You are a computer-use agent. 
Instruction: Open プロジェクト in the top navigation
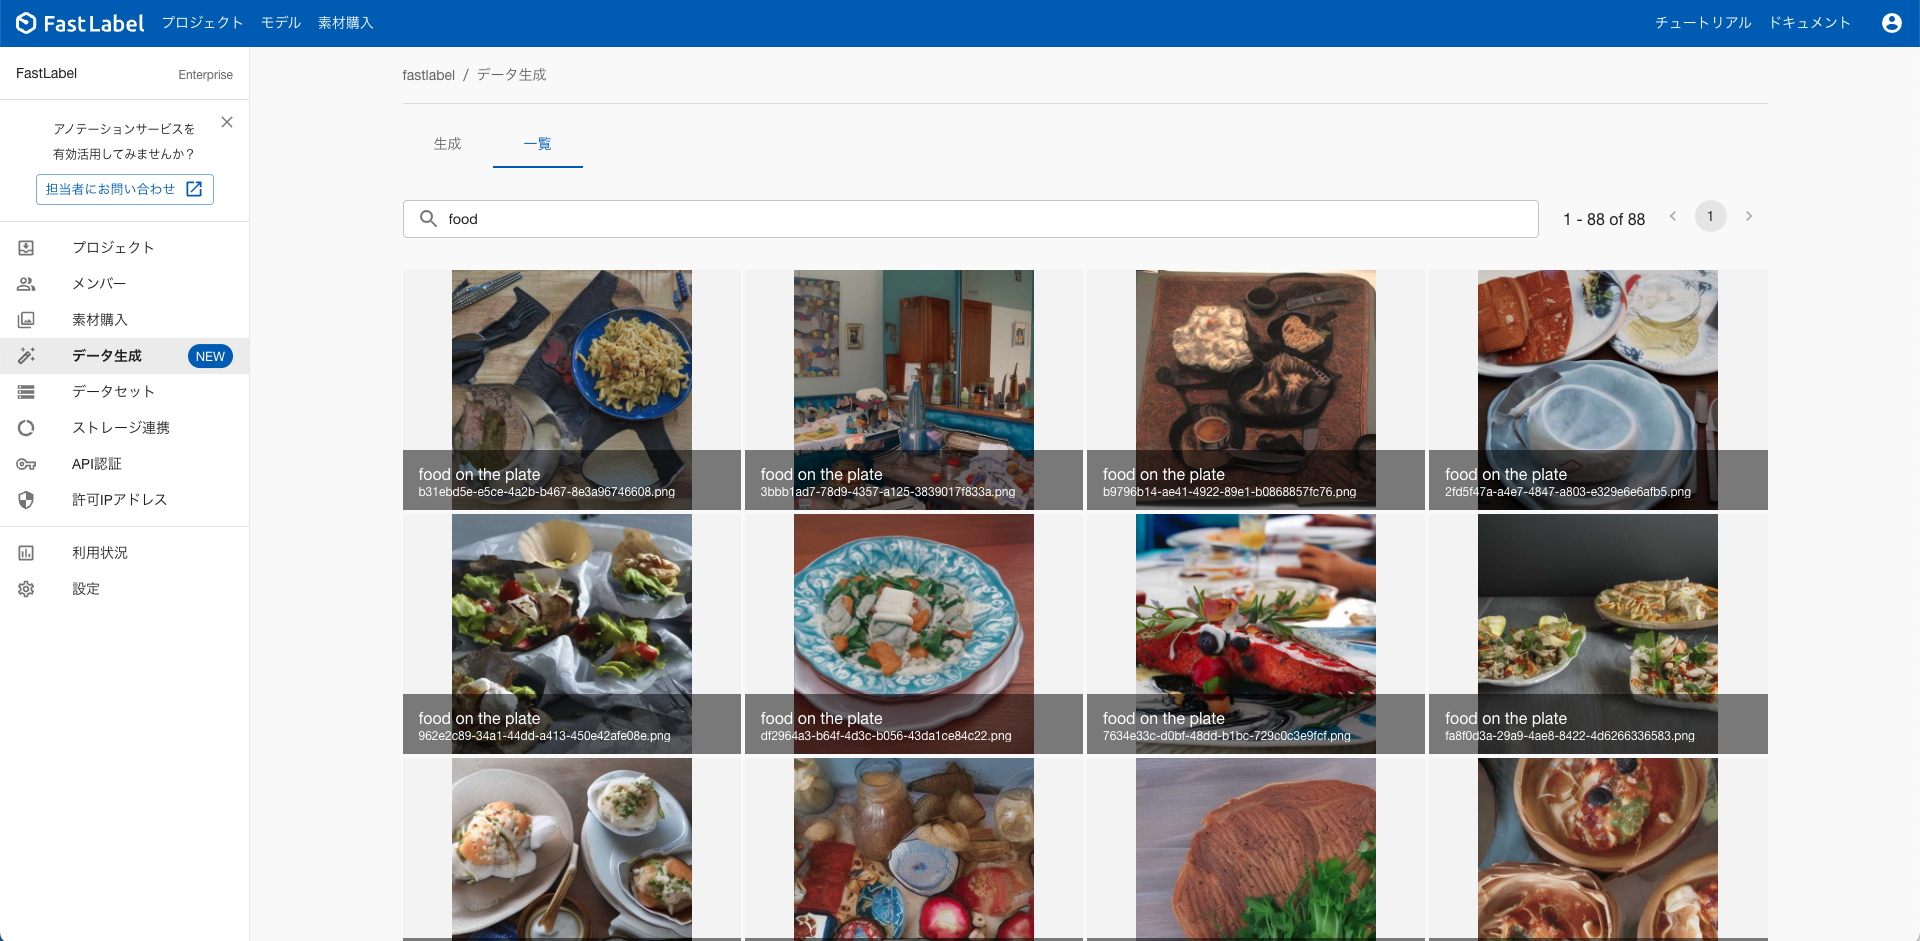pyautogui.click(x=203, y=23)
